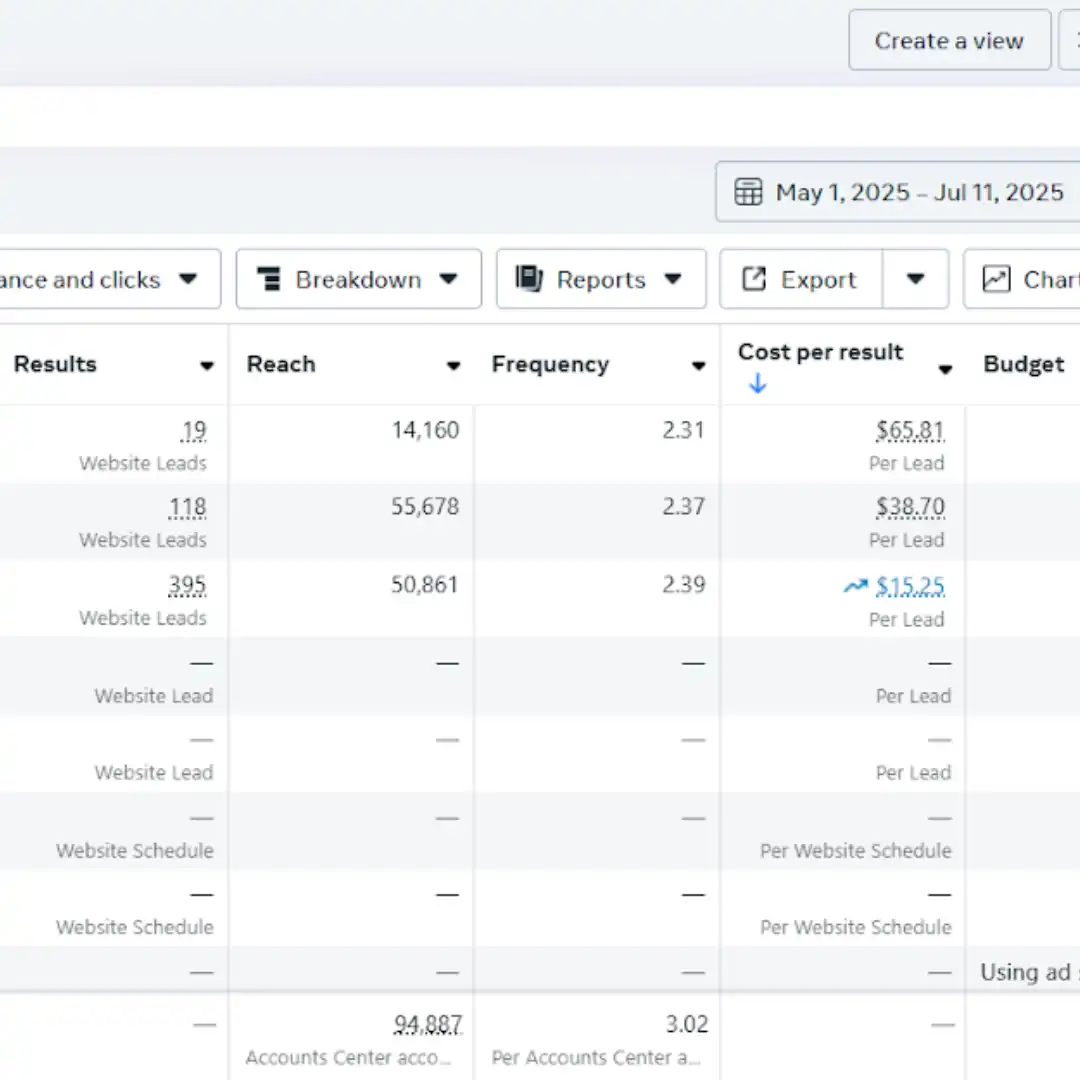Open the Reports menu
Image resolution: width=1080 pixels, height=1080 pixels.
601,279
